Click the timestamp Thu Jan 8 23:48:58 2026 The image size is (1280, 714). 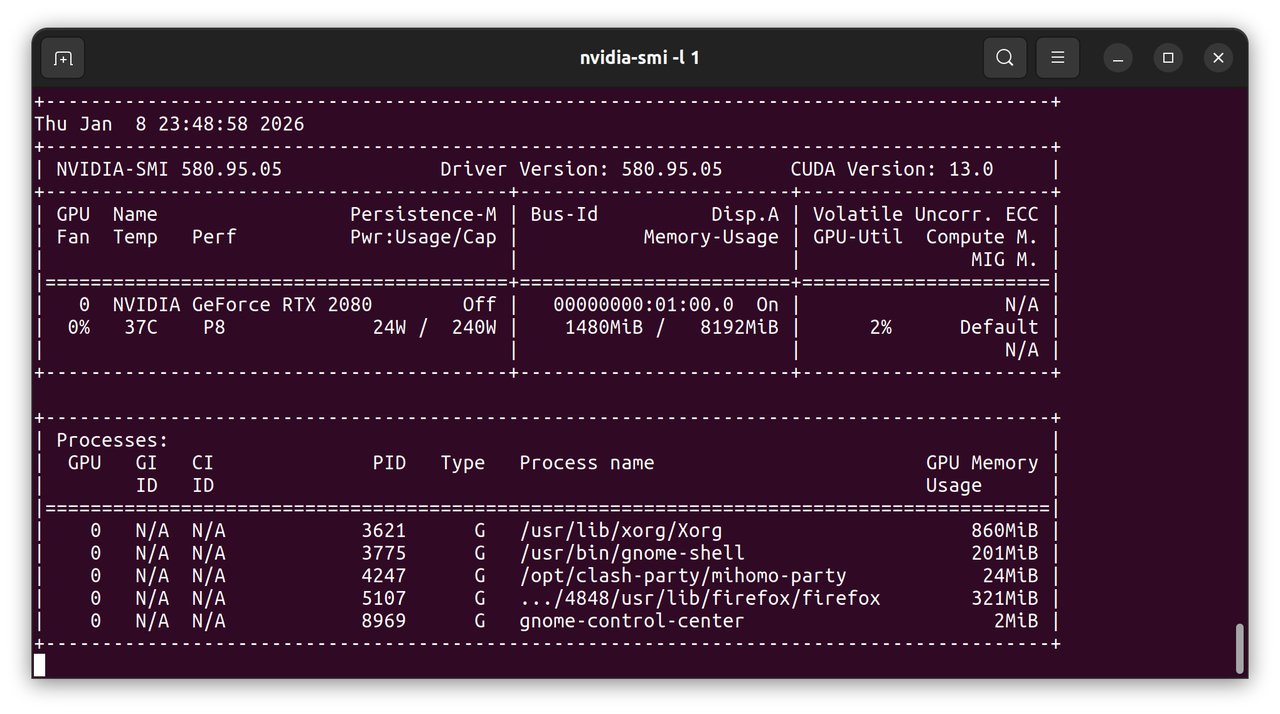[169, 124]
